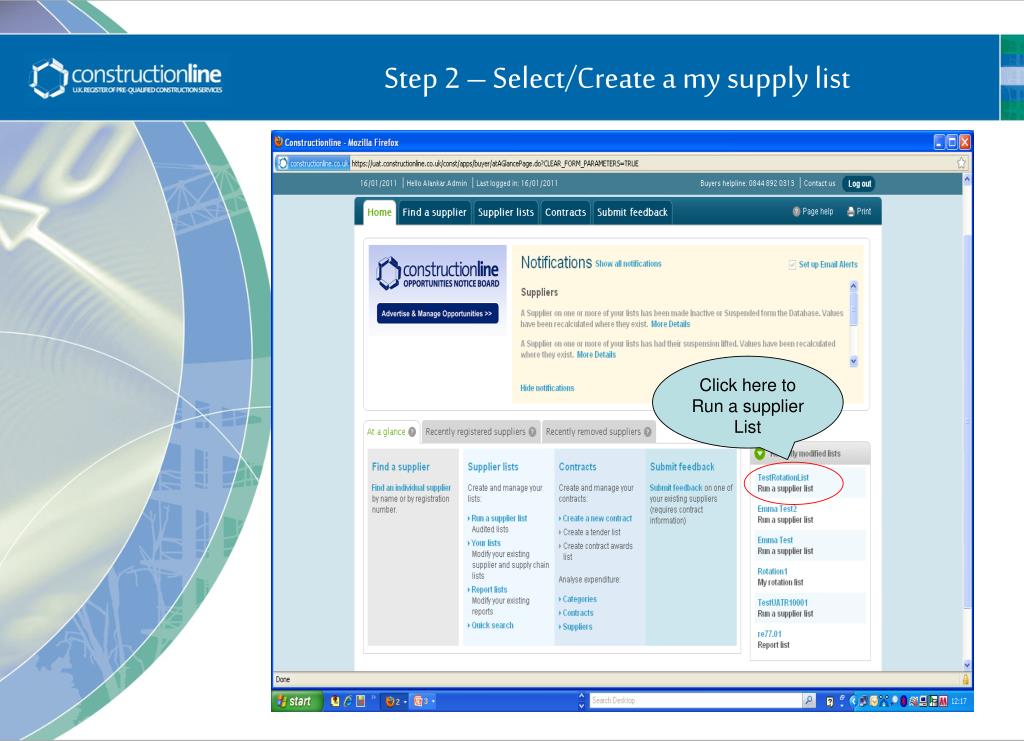Click the bookmark star icon in address bar
The image size is (1024, 741).
[961, 163]
